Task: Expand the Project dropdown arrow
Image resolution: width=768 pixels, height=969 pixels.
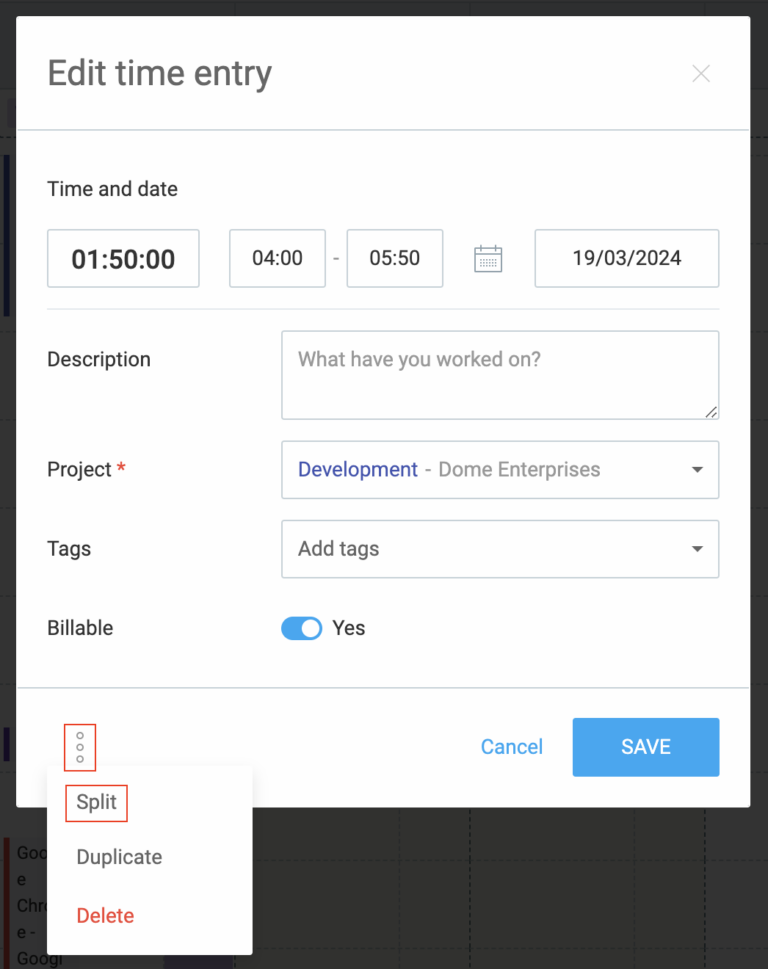Action: click(697, 470)
